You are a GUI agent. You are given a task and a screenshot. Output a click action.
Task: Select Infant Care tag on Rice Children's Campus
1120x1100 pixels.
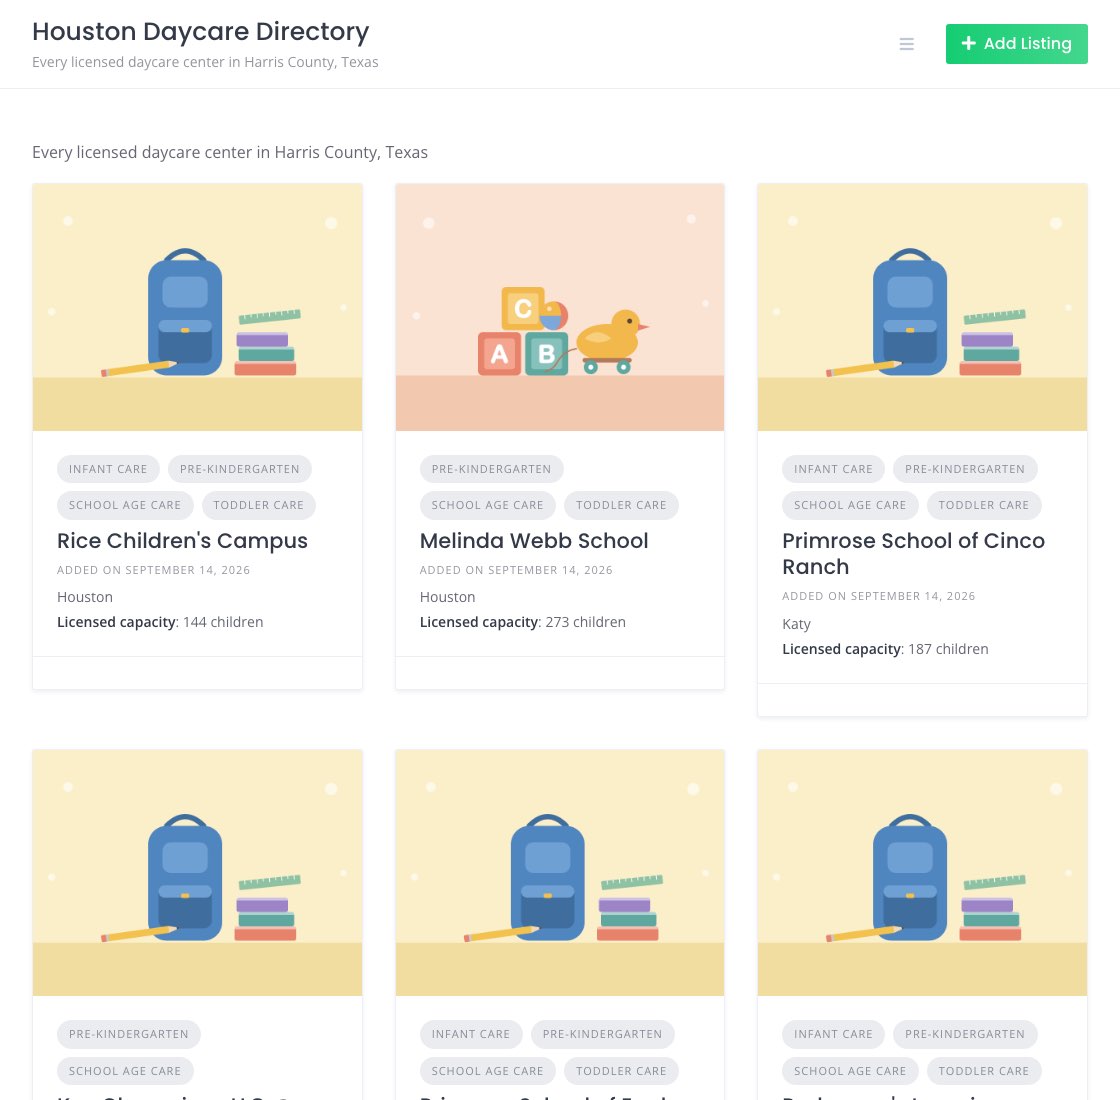[x=108, y=469]
